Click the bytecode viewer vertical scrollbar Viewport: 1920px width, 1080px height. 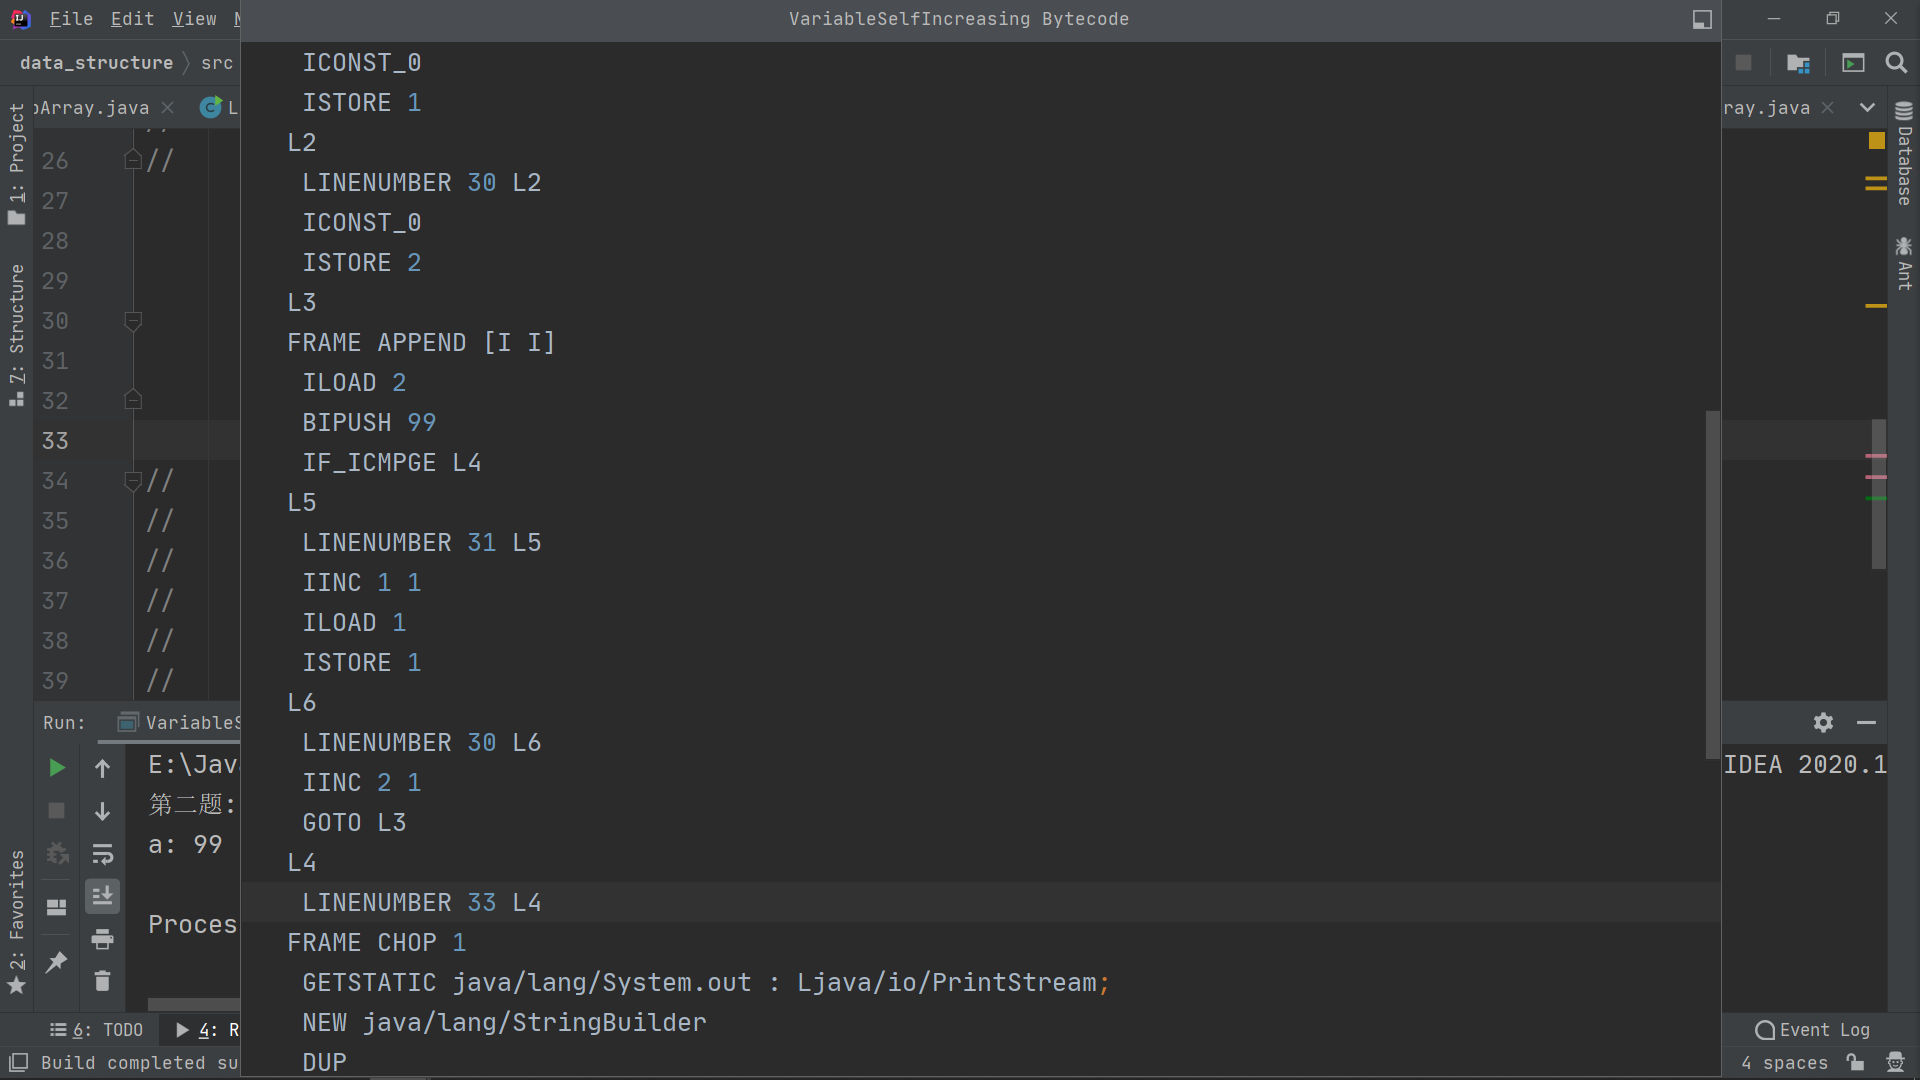click(x=1712, y=585)
